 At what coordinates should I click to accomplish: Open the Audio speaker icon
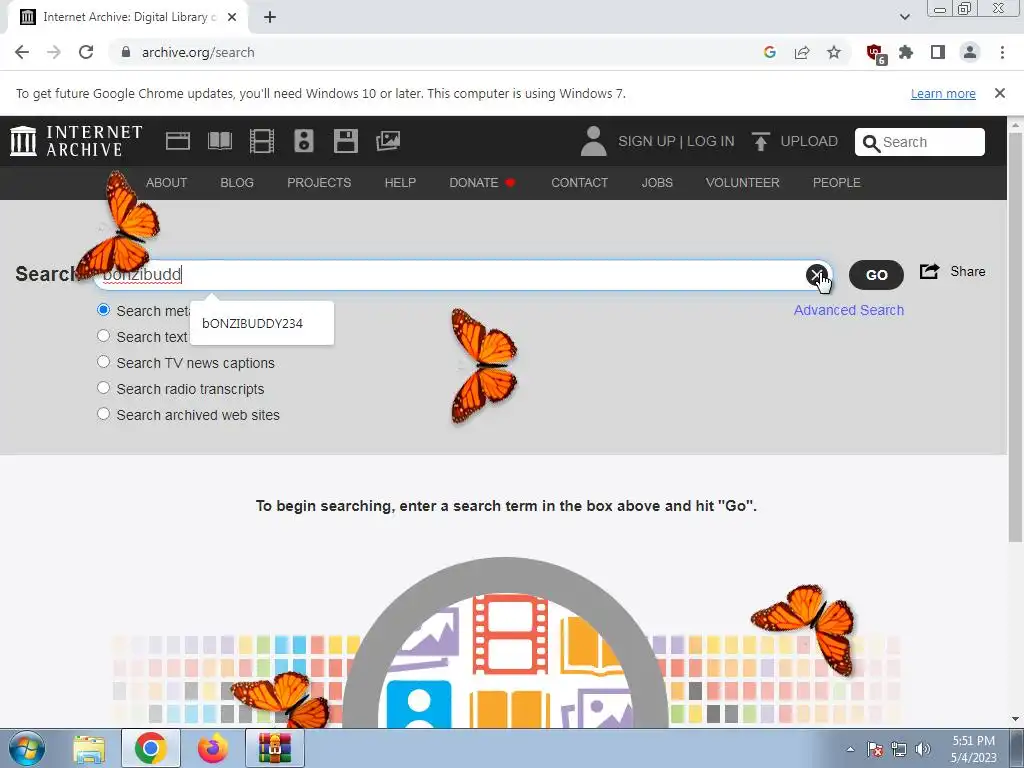click(304, 141)
